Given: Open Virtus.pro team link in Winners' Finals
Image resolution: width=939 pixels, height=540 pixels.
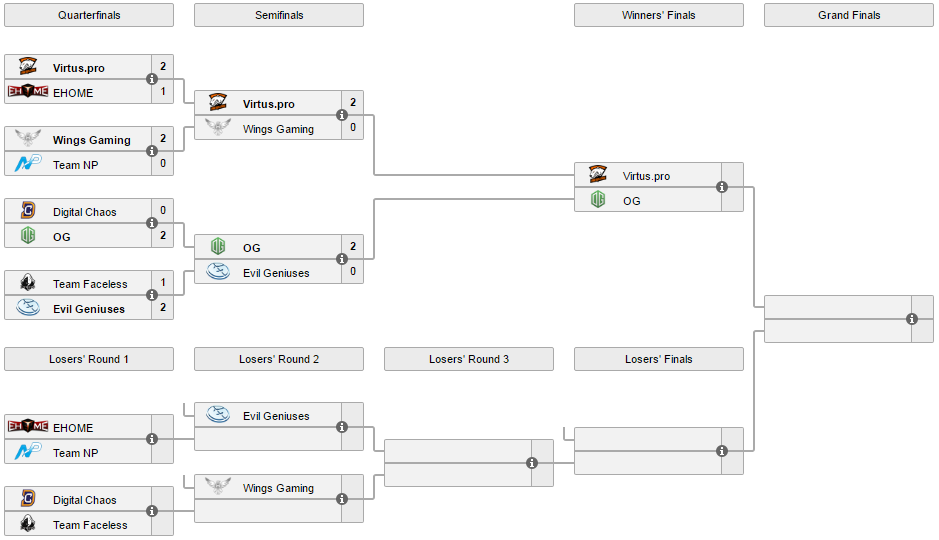Looking at the screenshot, I should point(646,176).
